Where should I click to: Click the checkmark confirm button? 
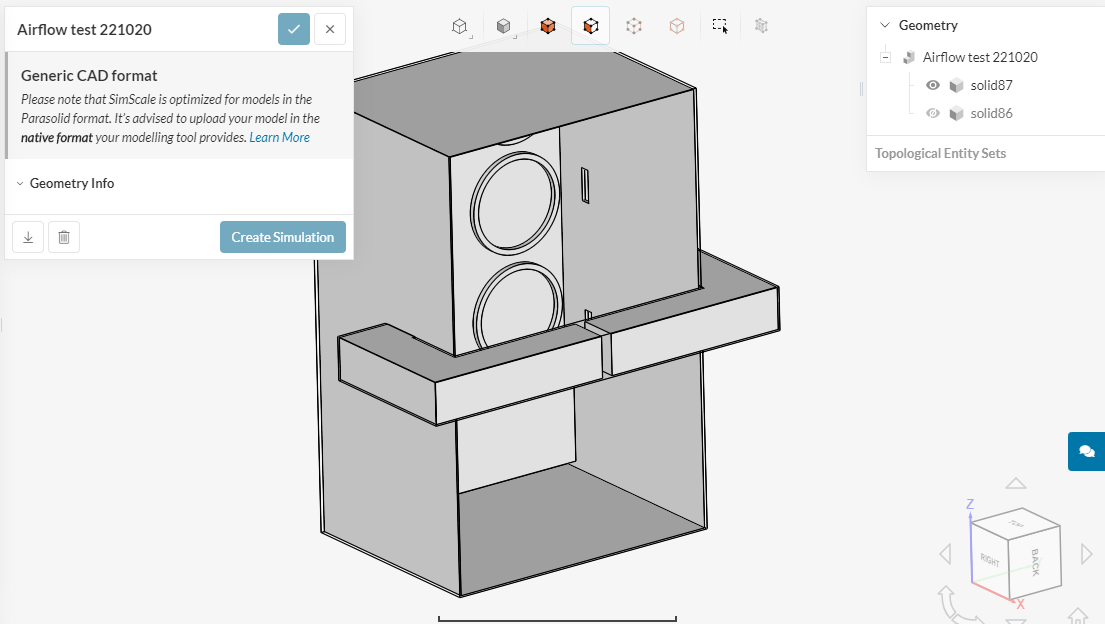pos(294,29)
